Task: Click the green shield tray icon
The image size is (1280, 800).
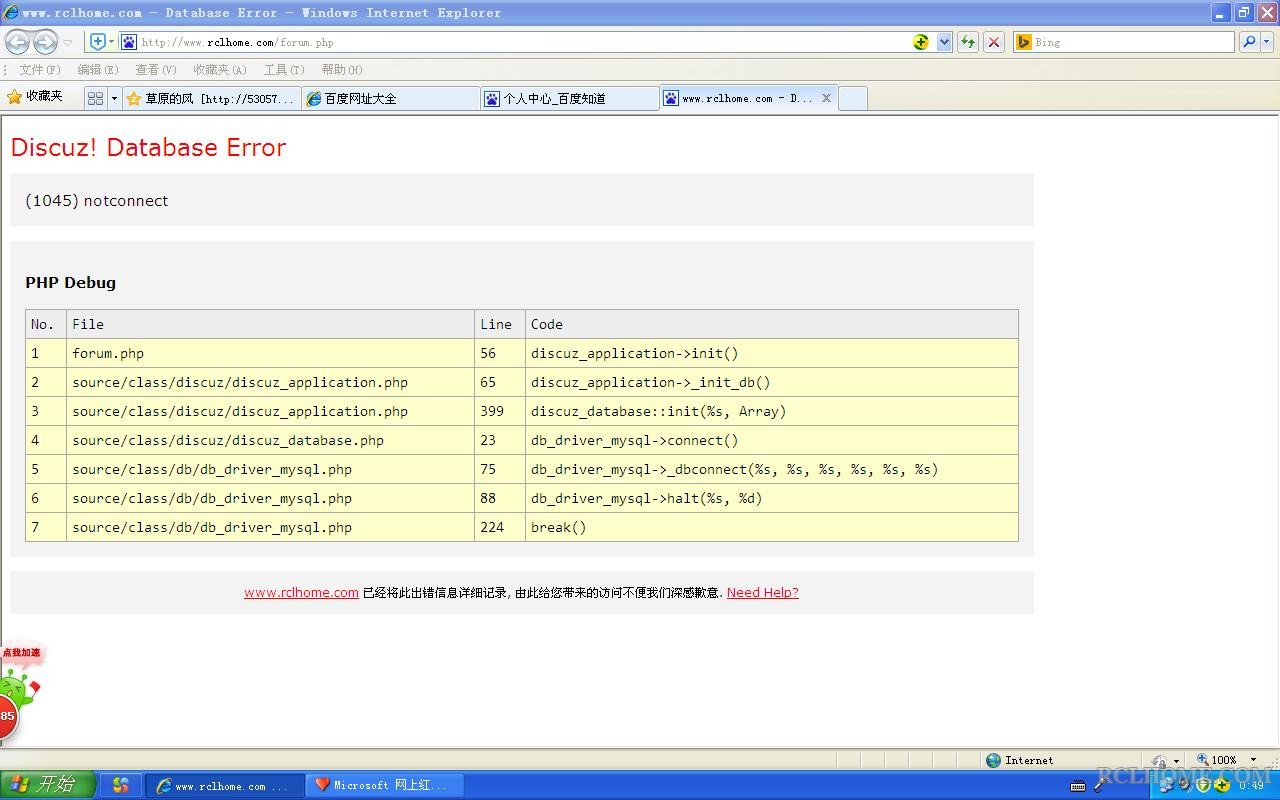Action: 1203,786
